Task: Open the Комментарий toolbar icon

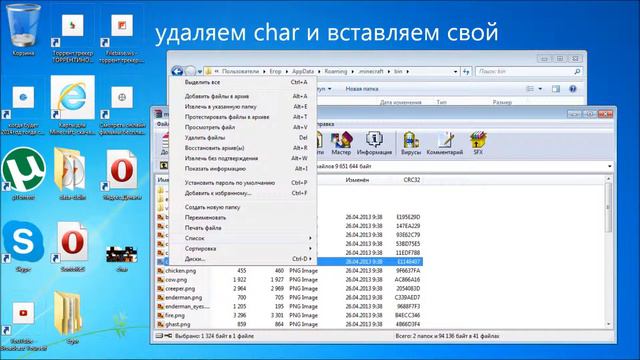Action: point(444,143)
